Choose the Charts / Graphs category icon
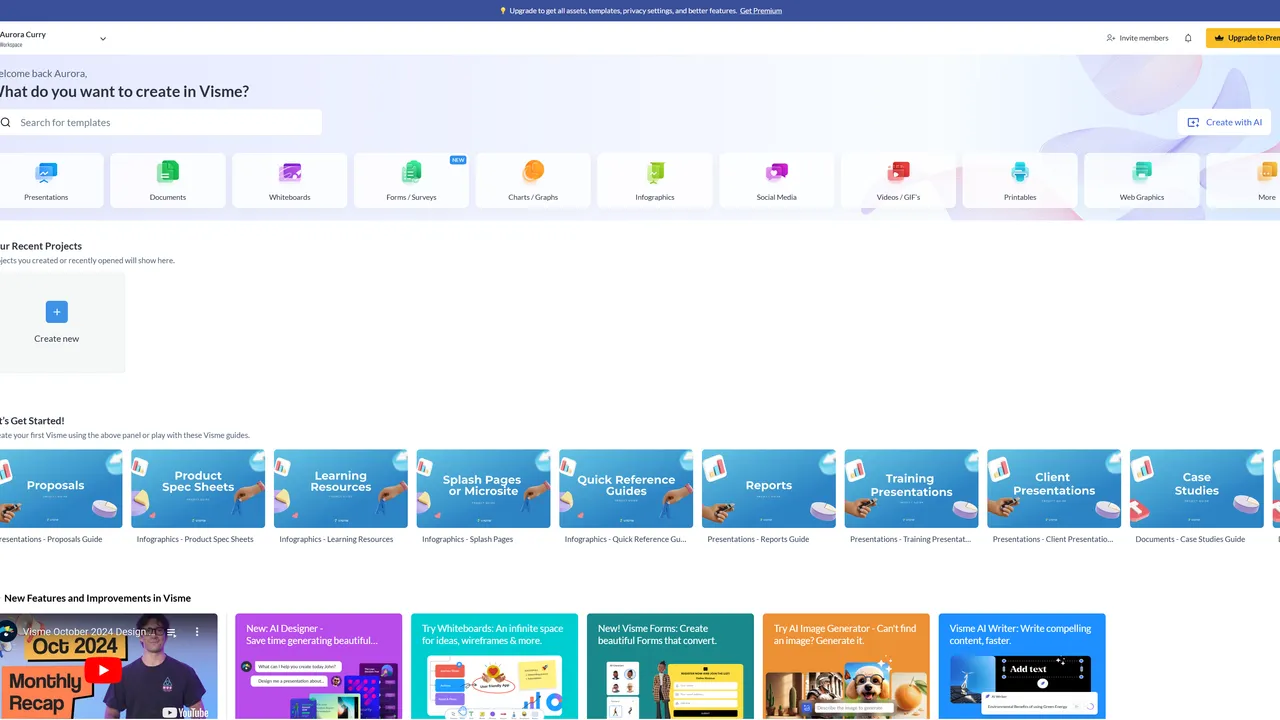Image resolution: width=1280 pixels, height=720 pixels. [x=533, y=172]
